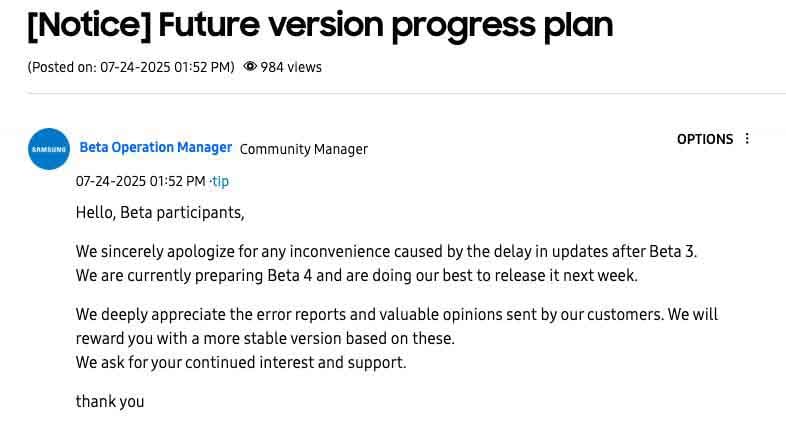Click the continued interest and support line
The width and height of the screenshot is (786, 427).
241,362
